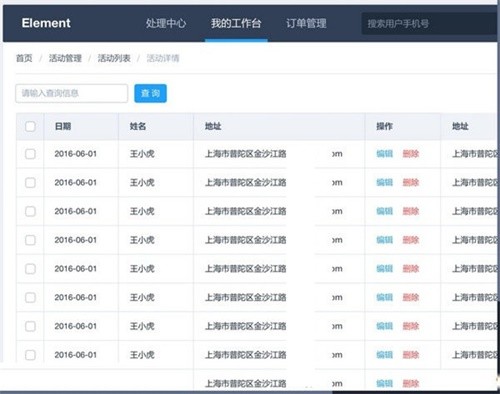The height and width of the screenshot is (394, 500).
Task: Click 删除 in the sixth table row
Action: (x=411, y=297)
